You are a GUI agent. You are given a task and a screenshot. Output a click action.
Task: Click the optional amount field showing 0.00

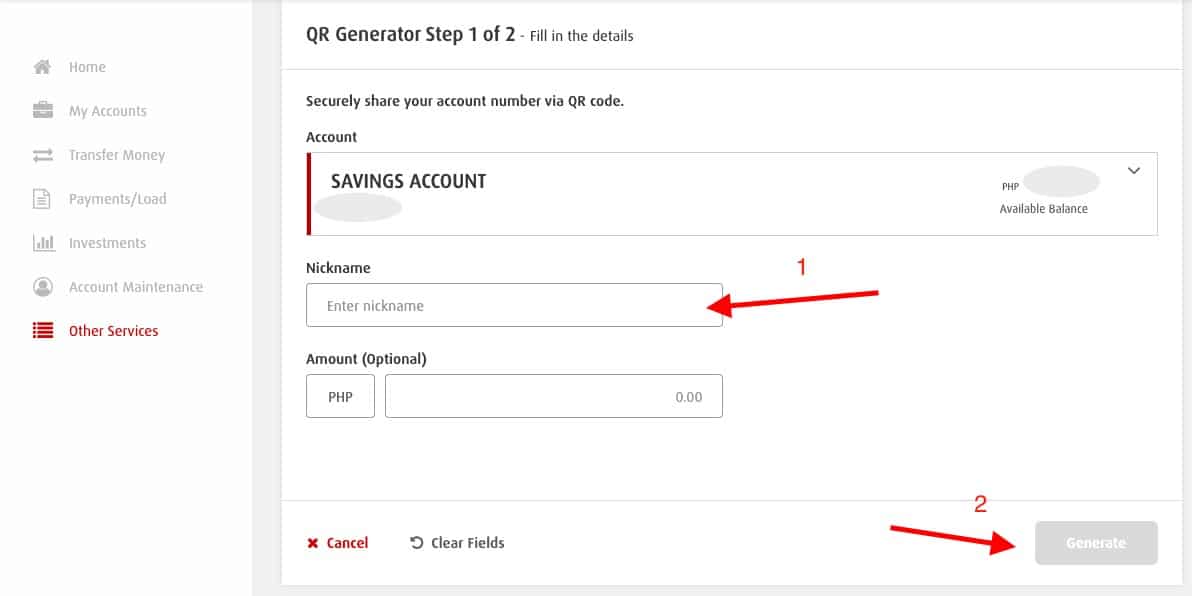click(553, 396)
